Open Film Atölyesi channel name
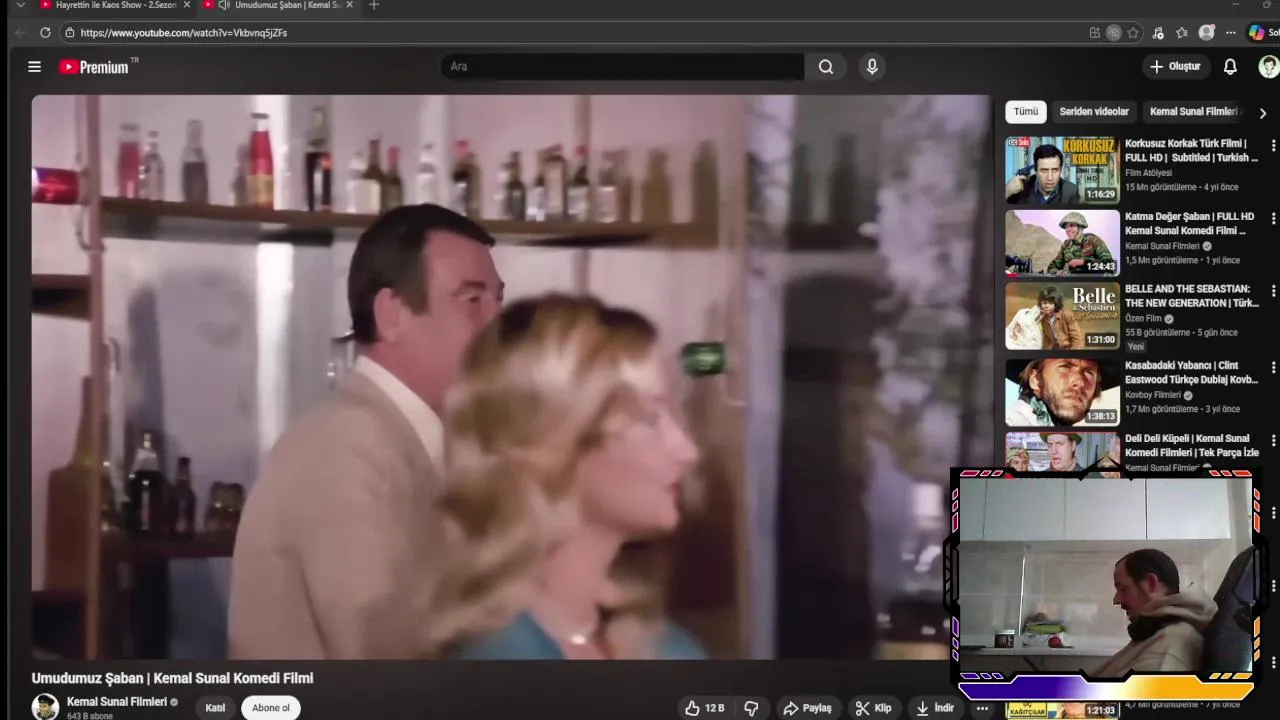The image size is (1280, 720). [1148, 173]
